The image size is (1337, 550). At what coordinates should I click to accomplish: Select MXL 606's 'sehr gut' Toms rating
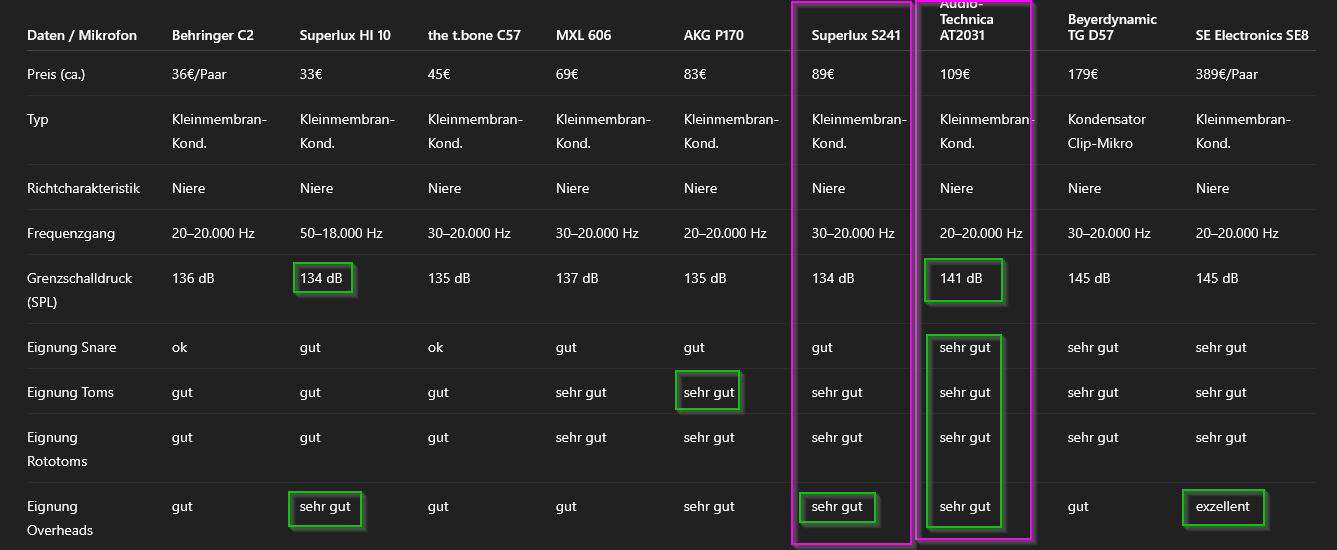coord(581,392)
